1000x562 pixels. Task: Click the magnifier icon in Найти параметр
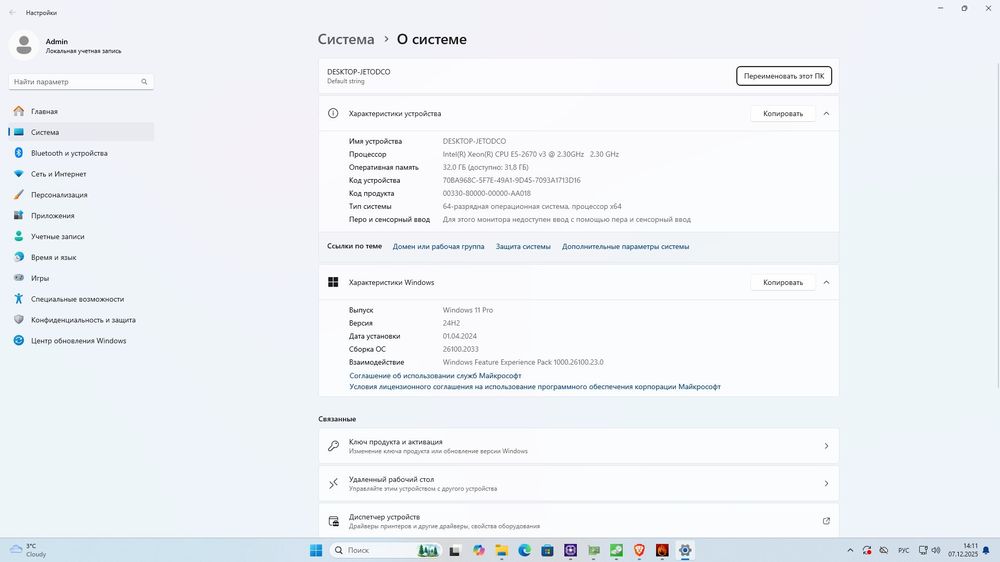144,82
